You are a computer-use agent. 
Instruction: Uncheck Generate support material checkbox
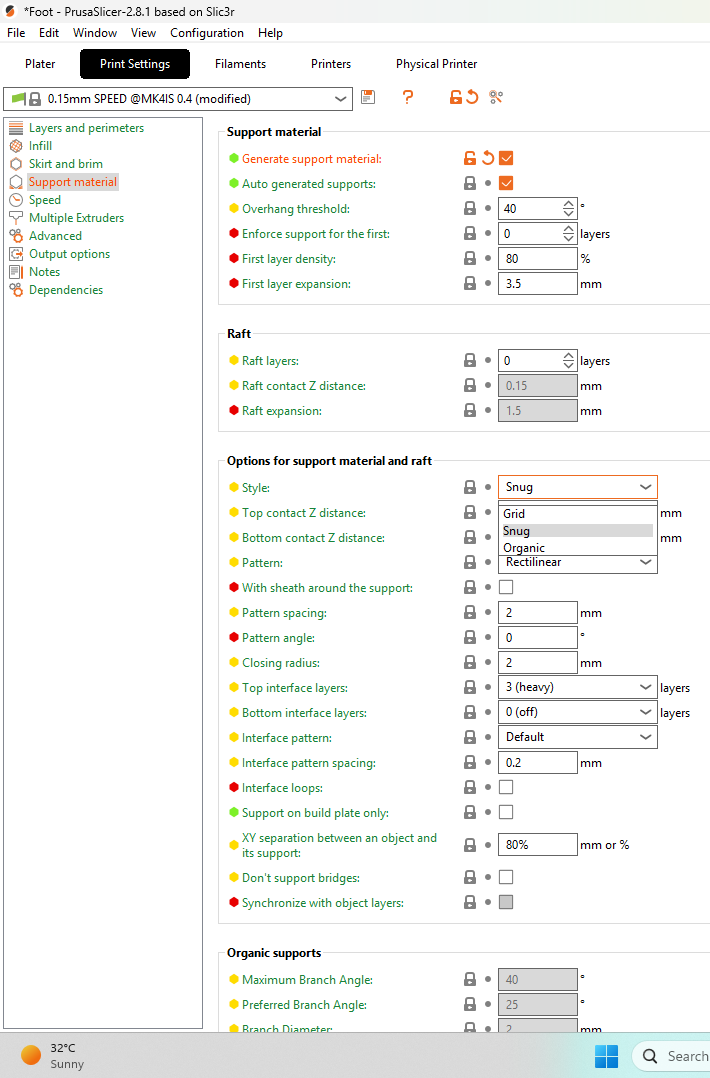(x=506, y=158)
